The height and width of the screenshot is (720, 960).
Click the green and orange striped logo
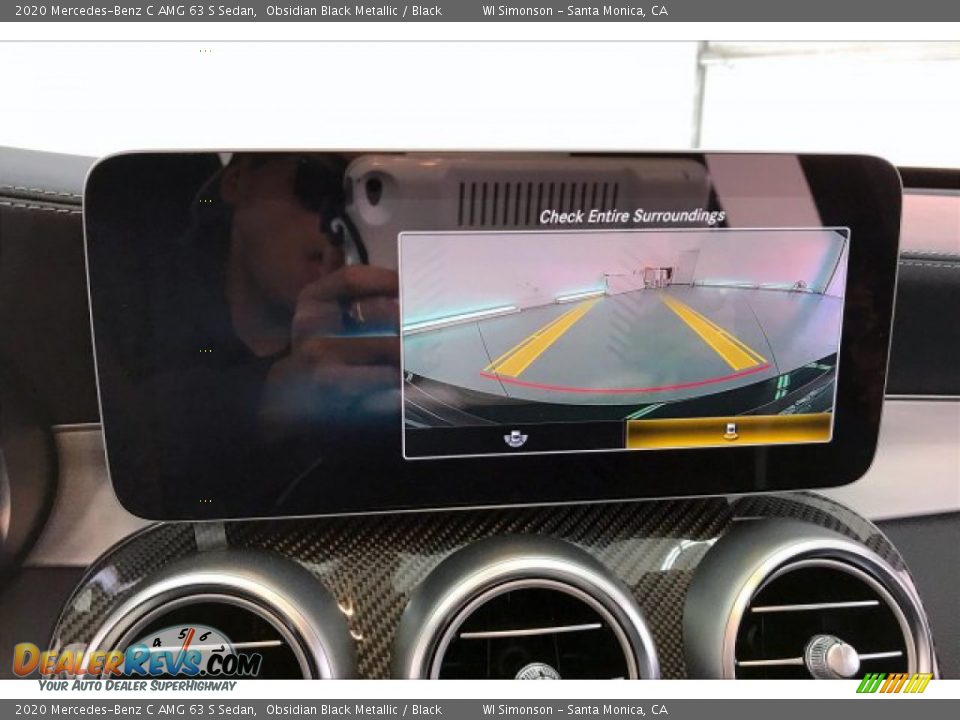point(894,683)
